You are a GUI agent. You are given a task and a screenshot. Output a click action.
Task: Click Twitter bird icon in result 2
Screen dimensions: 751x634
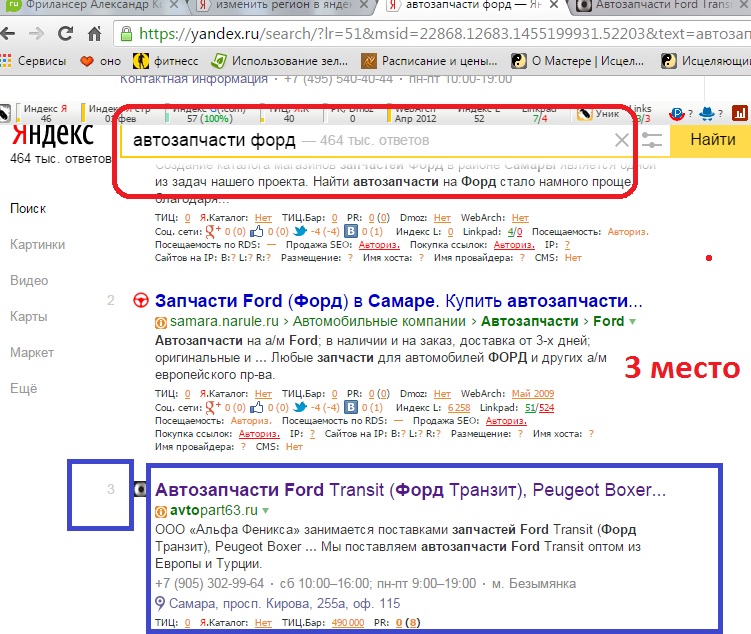click(x=300, y=407)
